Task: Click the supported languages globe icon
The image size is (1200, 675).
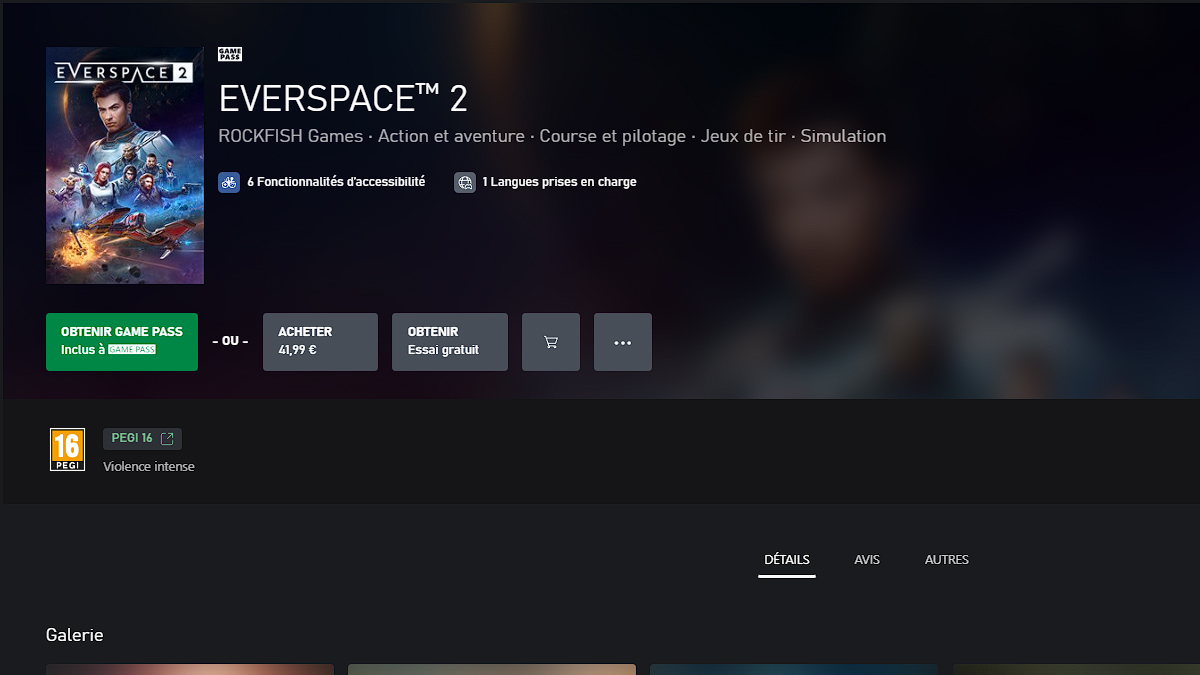Action: [x=464, y=182]
